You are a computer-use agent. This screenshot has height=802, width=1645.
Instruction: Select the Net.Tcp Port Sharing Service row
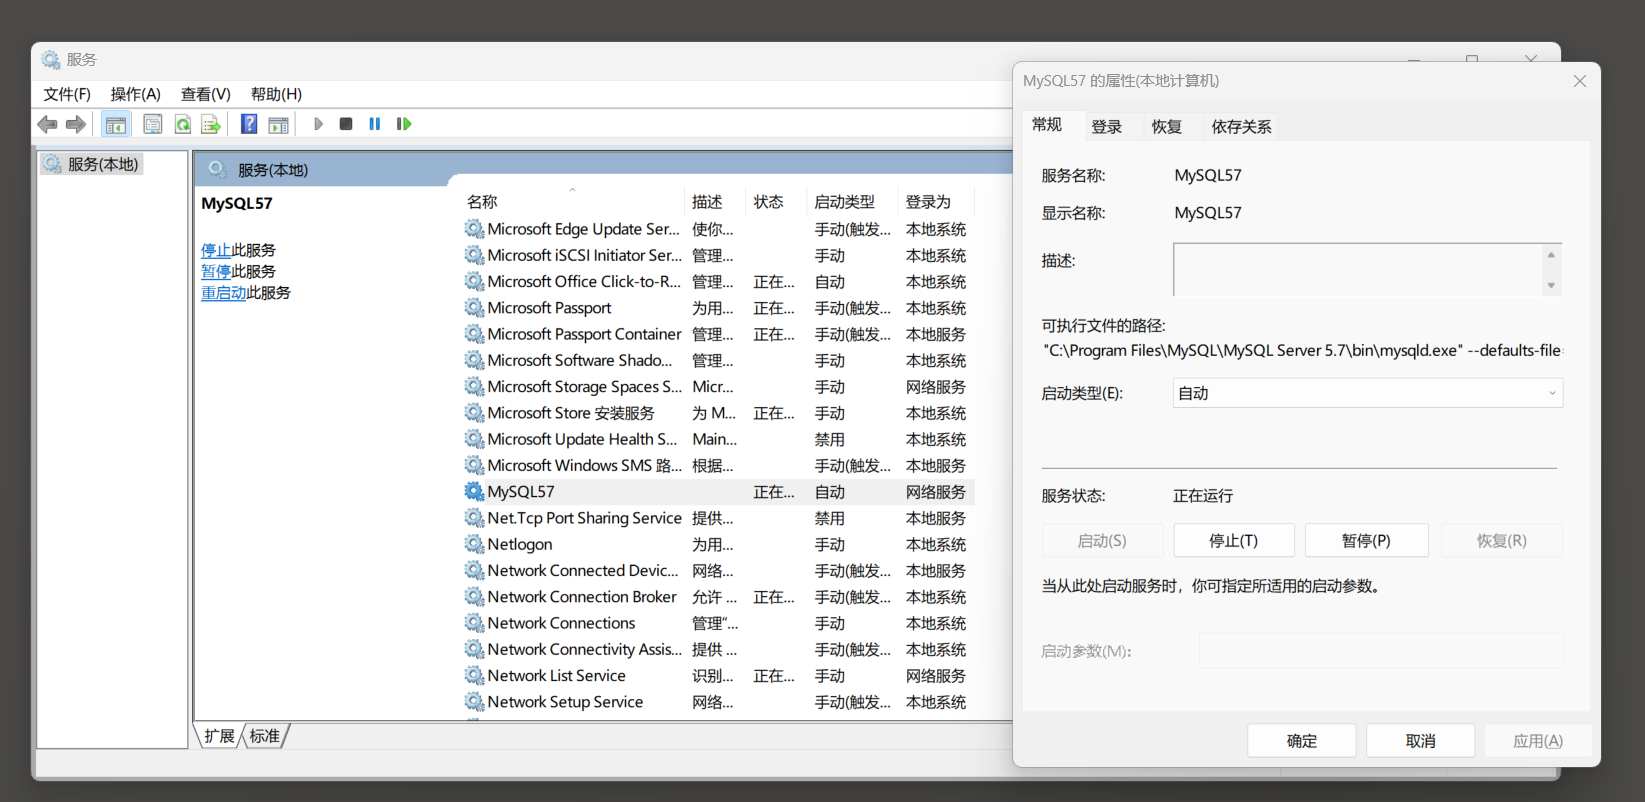tap(718, 518)
